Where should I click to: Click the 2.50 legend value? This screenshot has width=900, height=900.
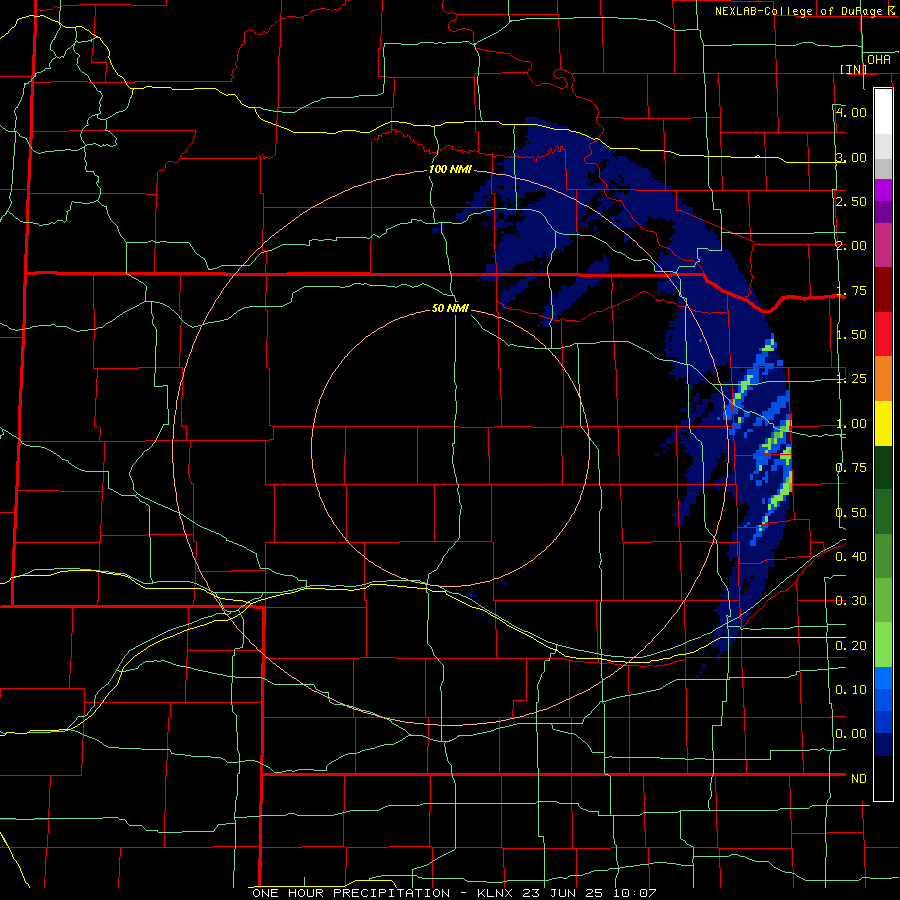point(851,201)
